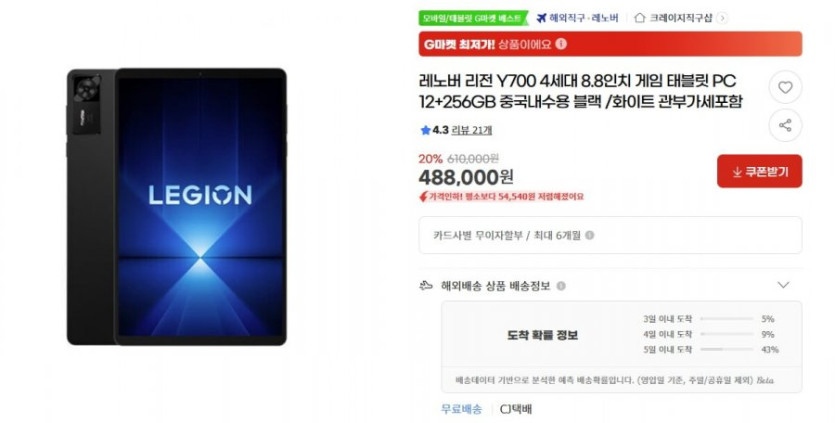Viewport: 835px width, 423px height.
Task: Expand 카드사별 무이자할부 details box
Action: (610, 235)
